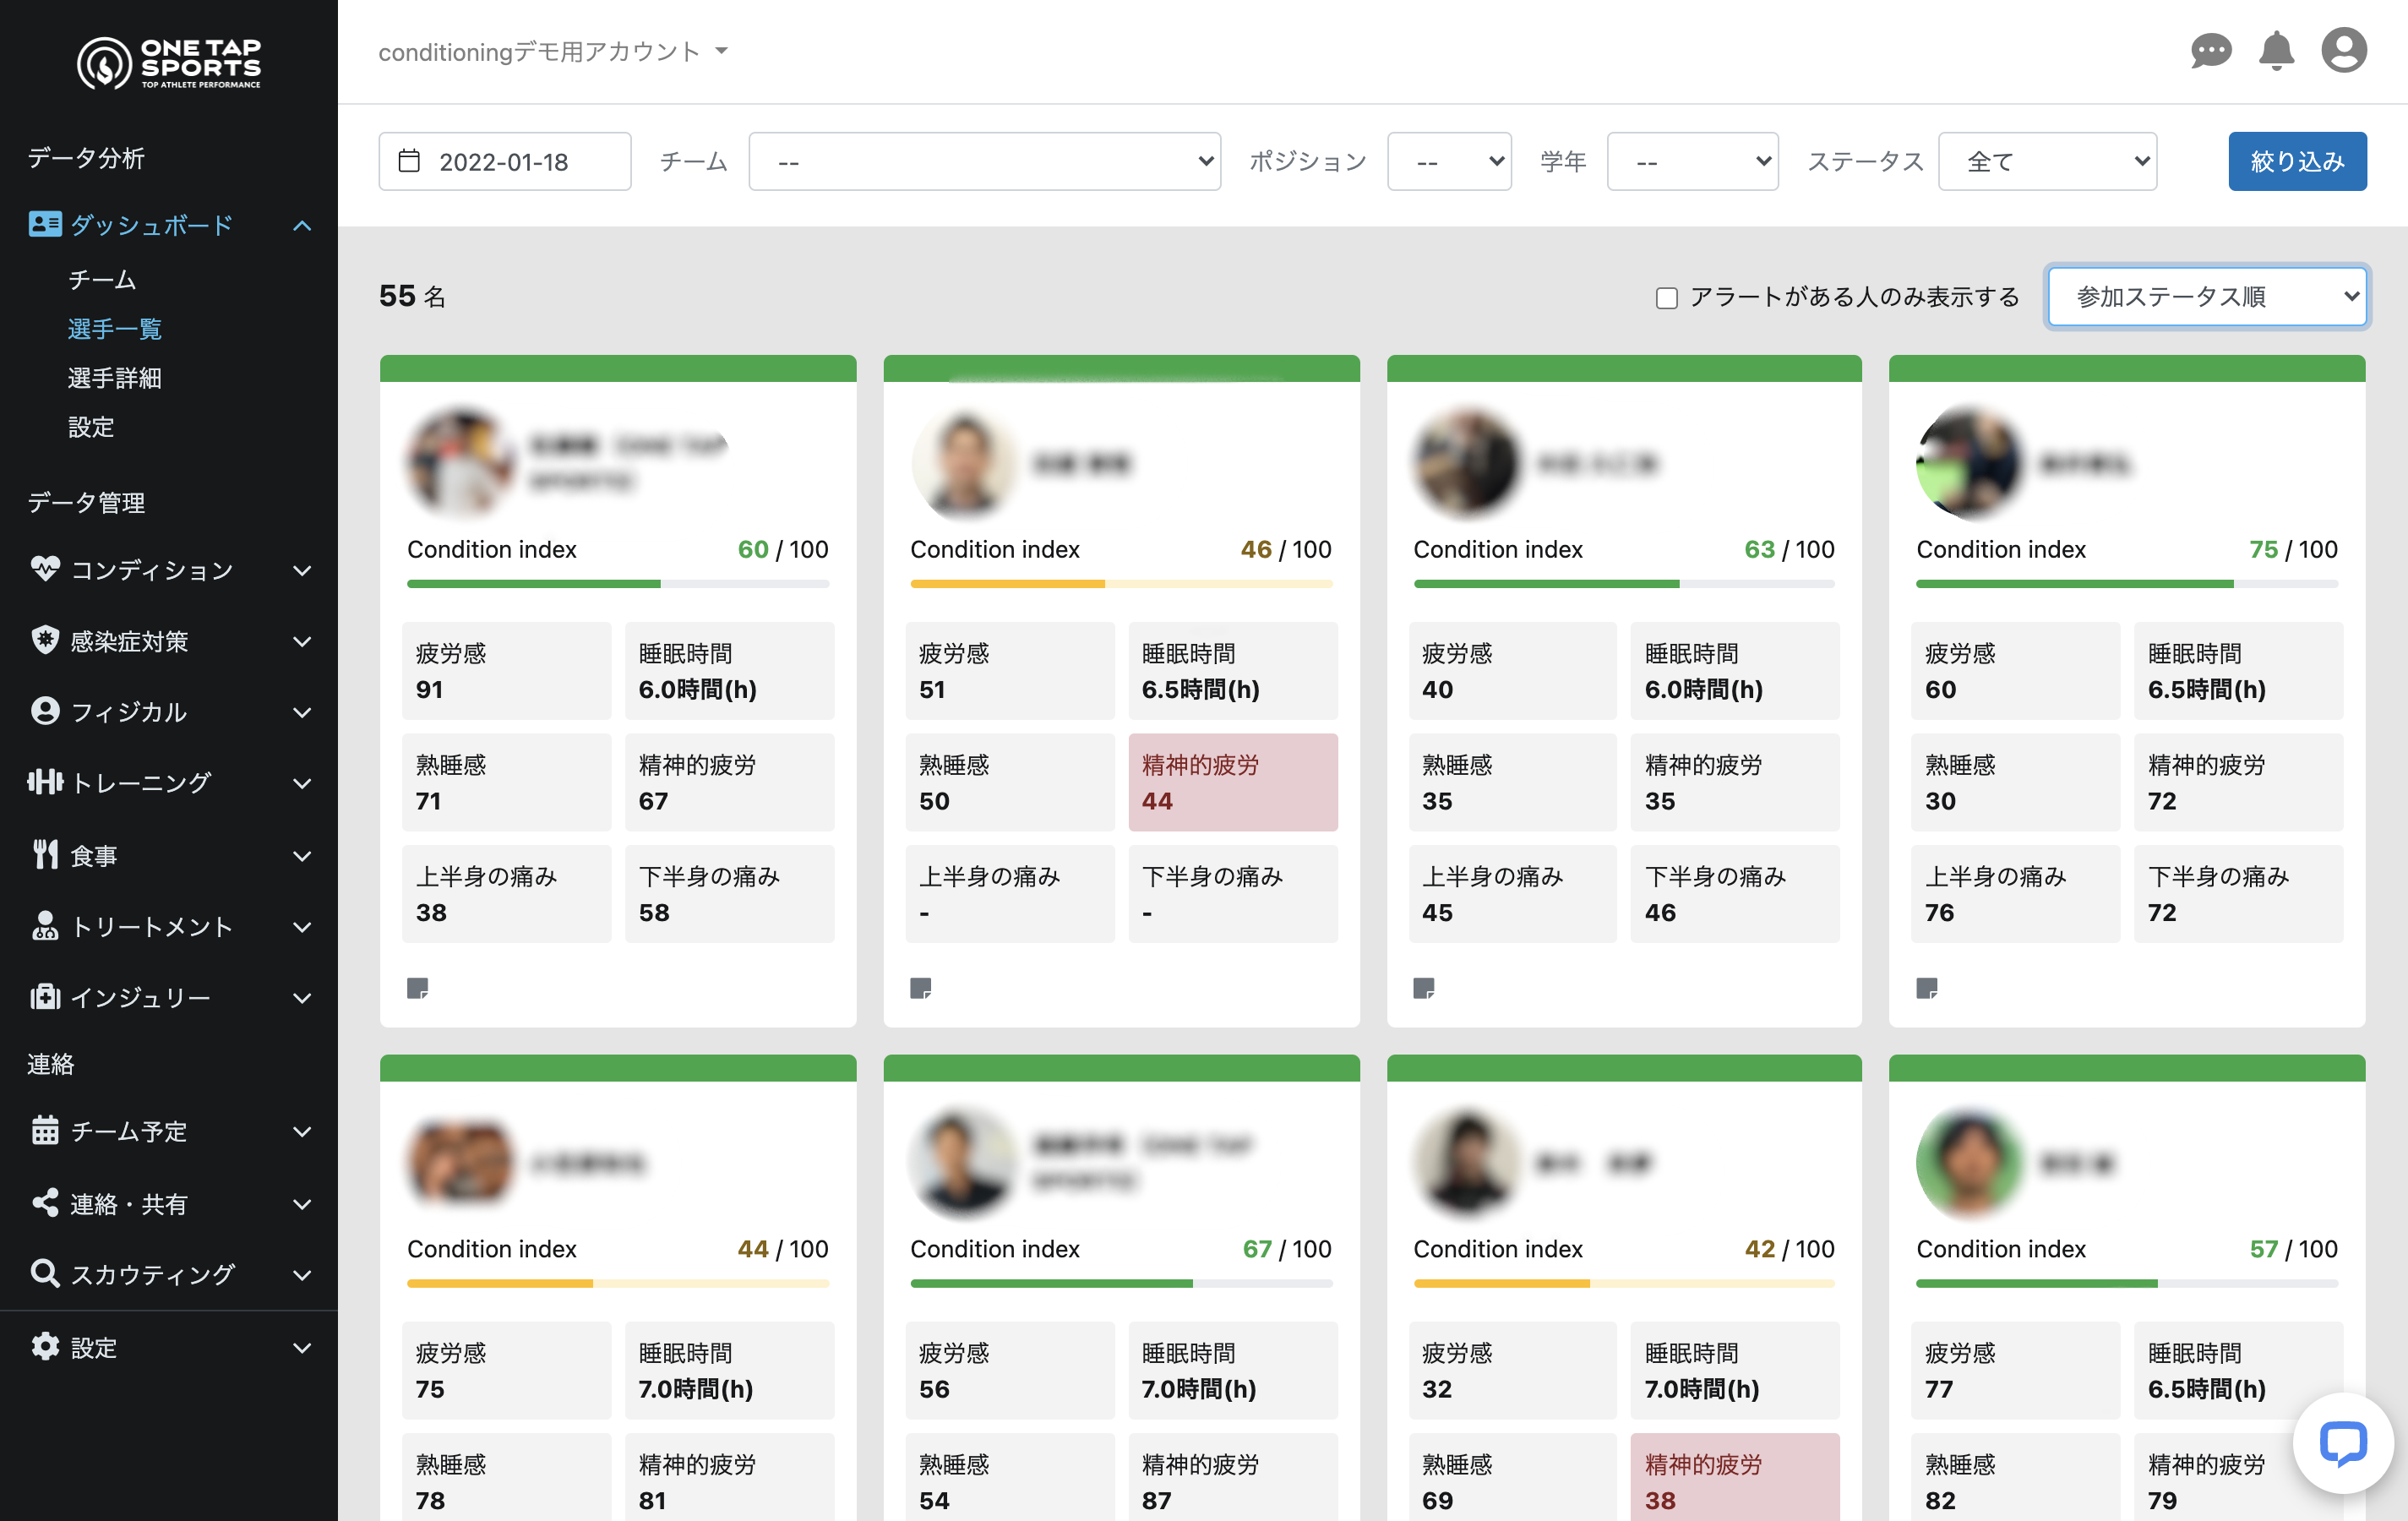Image resolution: width=2408 pixels, height=1521 pixels.
Task: Open memo note icon on Condition index 60 card
Action: (417, 989)
